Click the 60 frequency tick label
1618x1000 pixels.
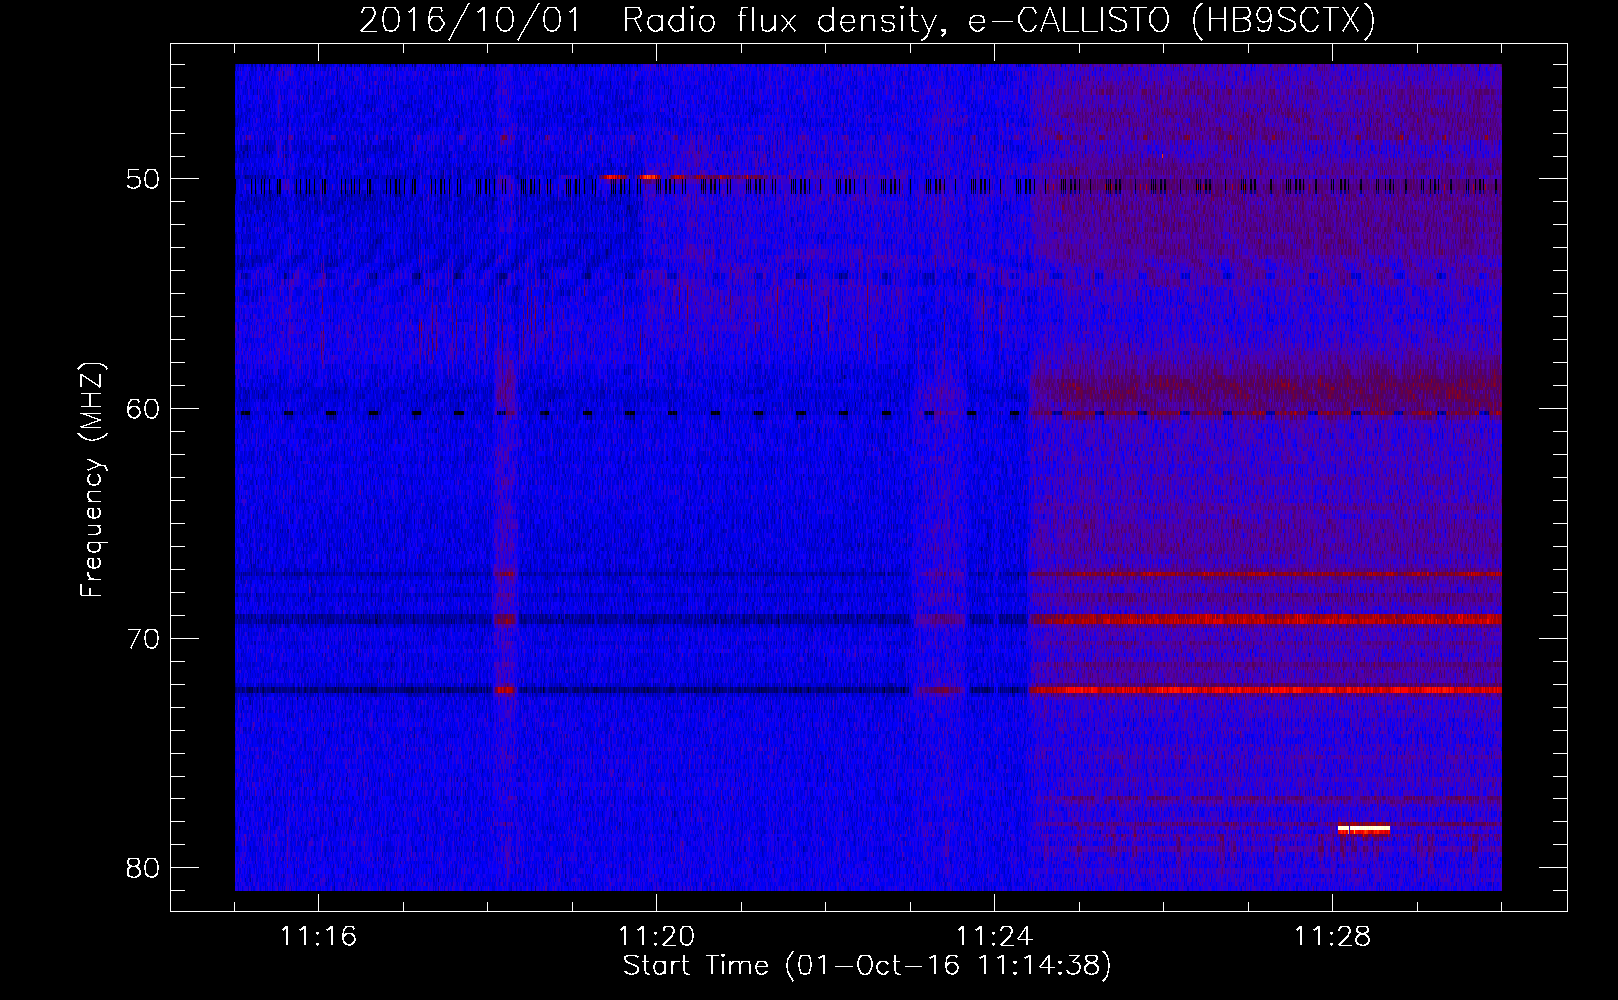pos(143,409)
